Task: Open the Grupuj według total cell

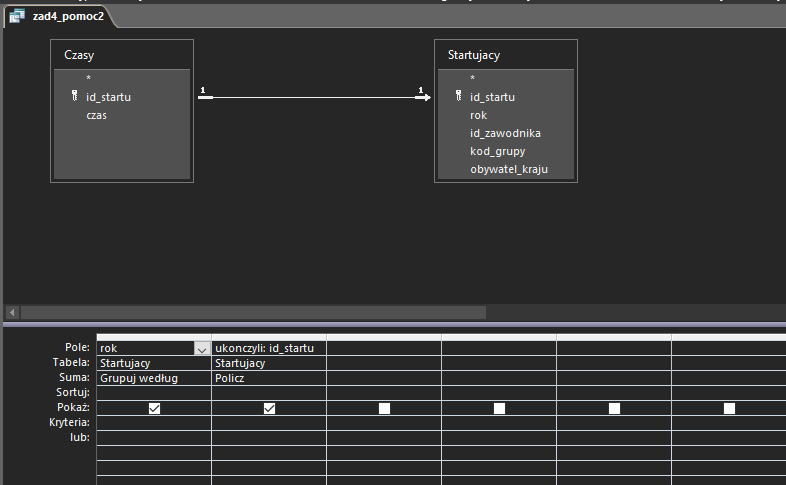Action: [x=154, y=378]
